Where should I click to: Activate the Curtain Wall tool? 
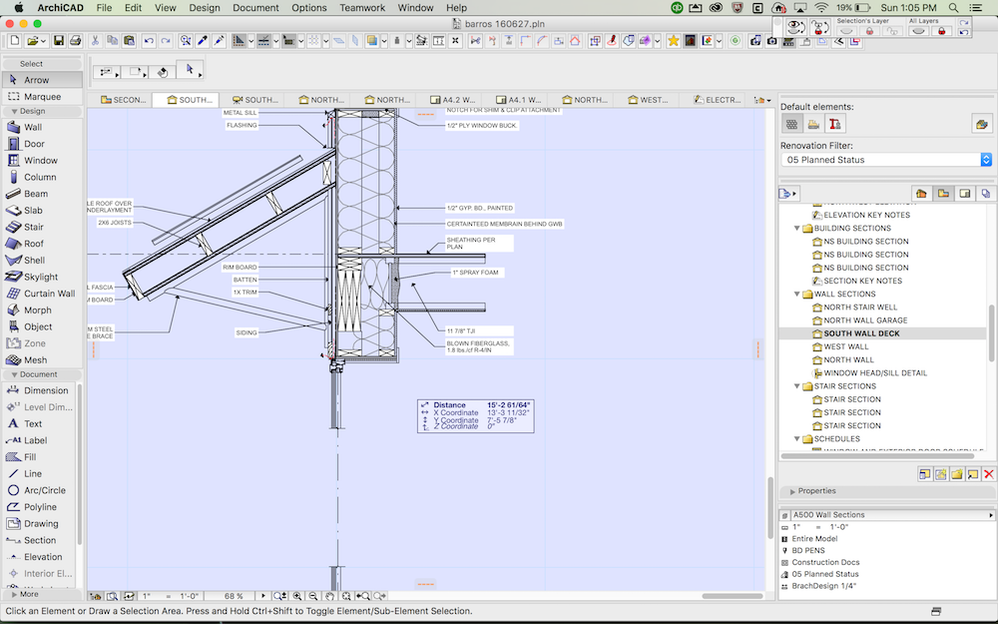pyautogui.click(x=48, y=294)
